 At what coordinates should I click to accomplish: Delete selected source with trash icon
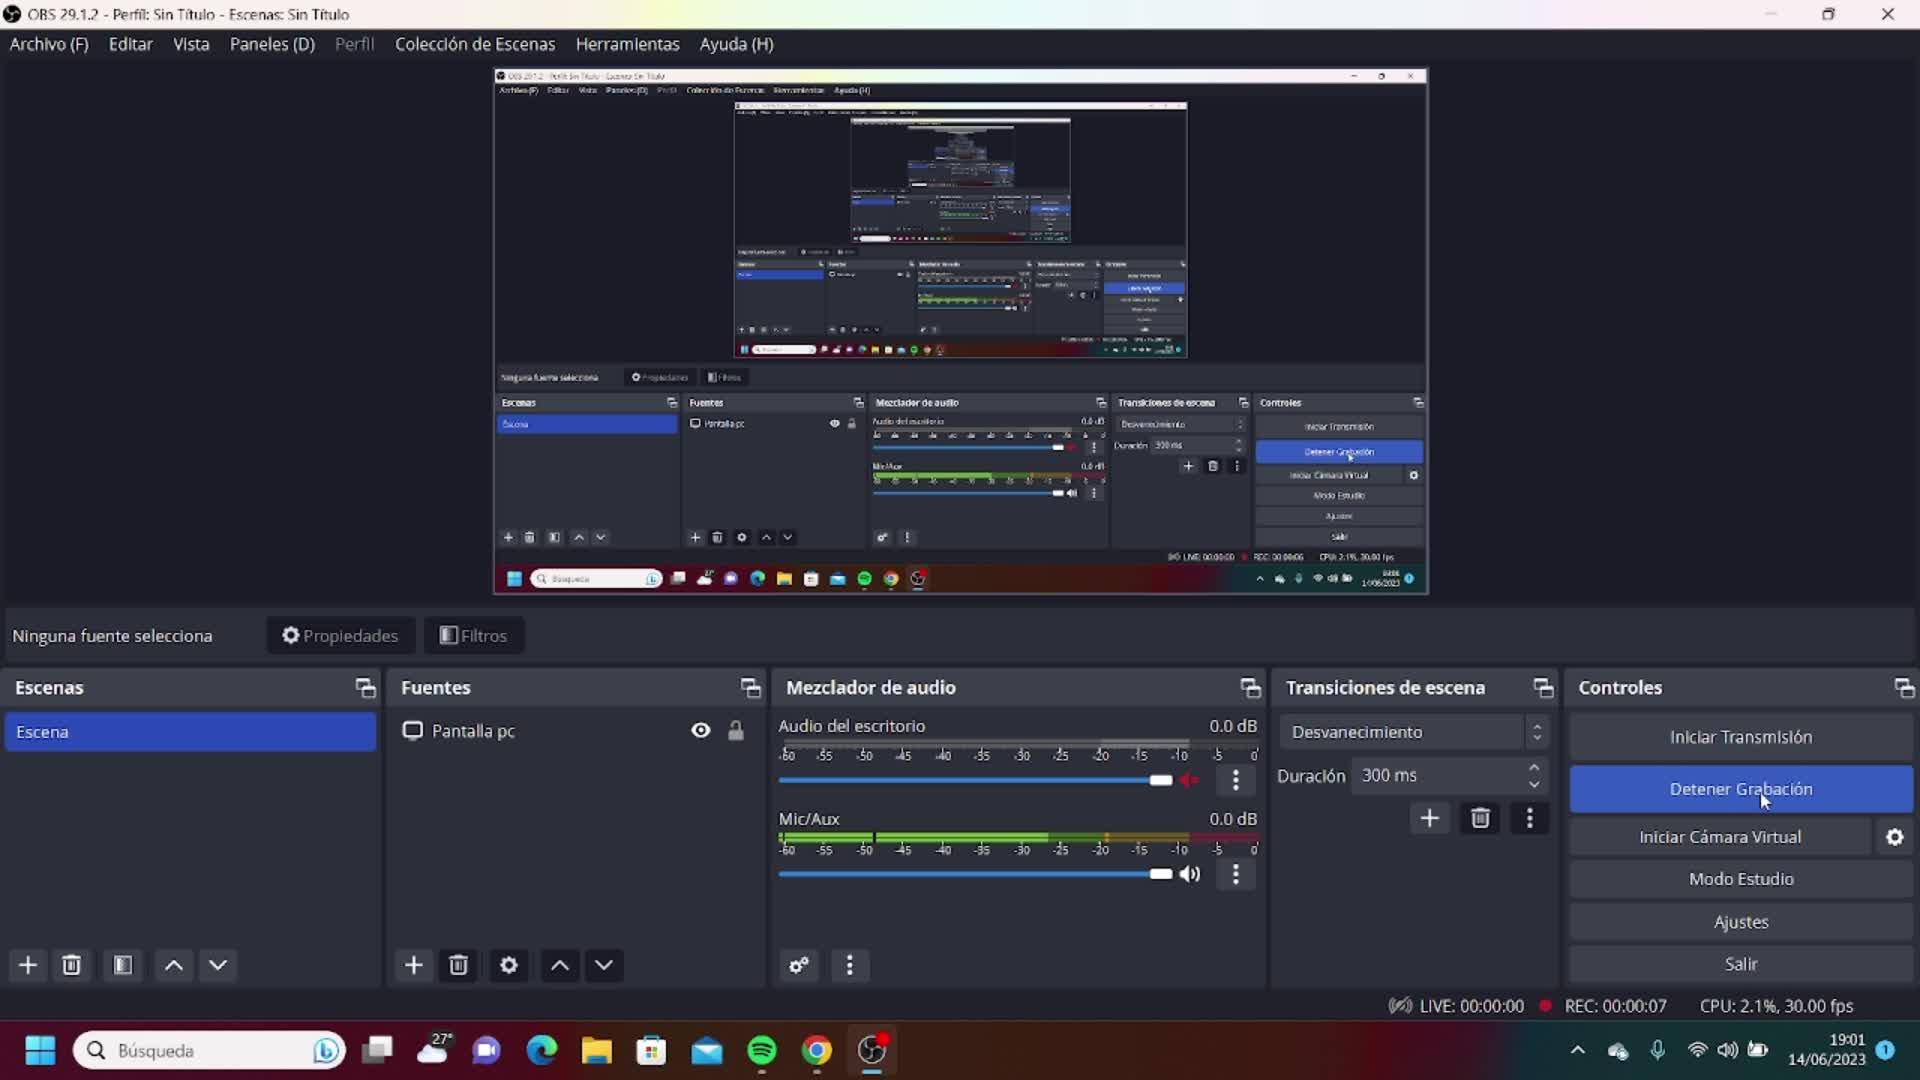(x=458, y=965)
